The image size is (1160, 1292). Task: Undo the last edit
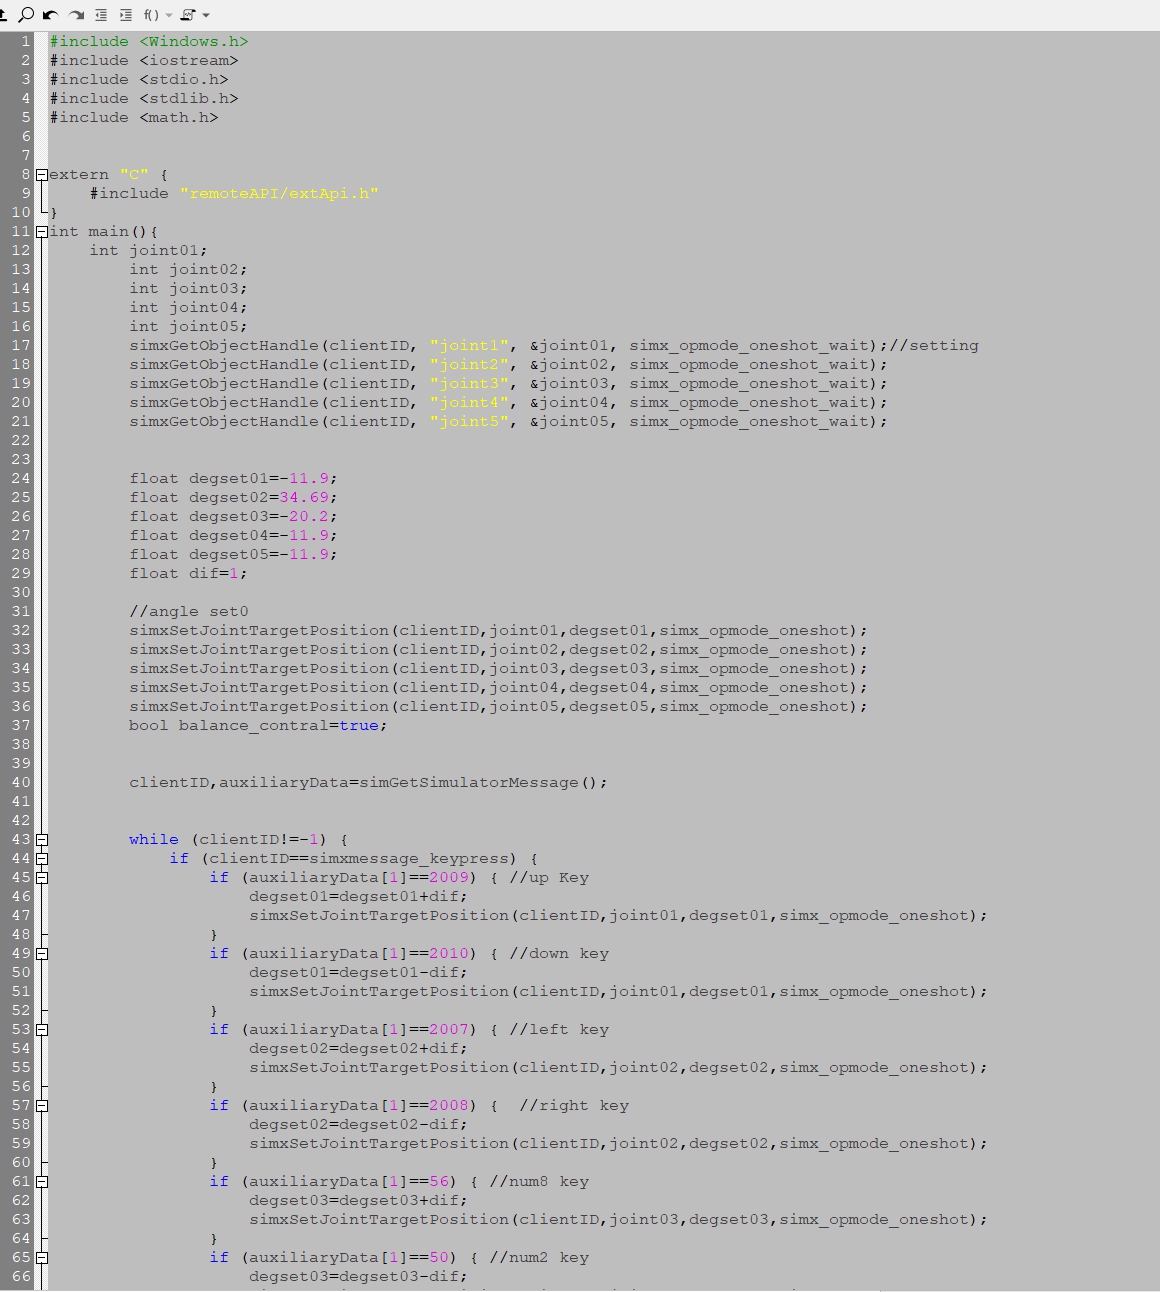point(50,15)
